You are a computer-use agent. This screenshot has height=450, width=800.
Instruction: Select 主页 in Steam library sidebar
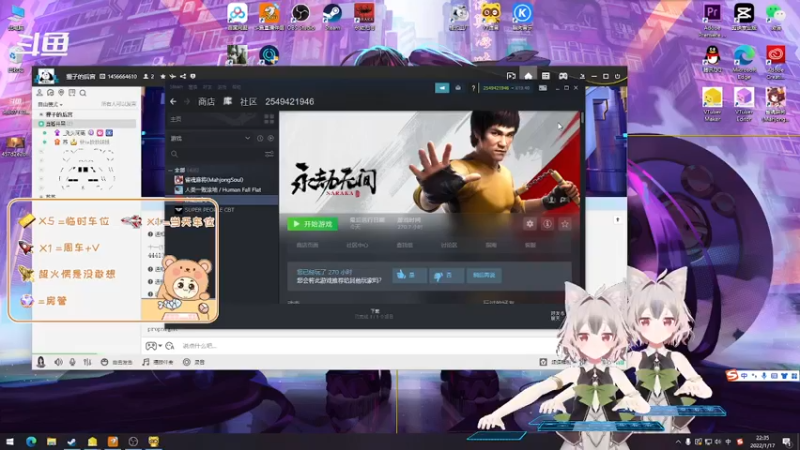(176, 119)
